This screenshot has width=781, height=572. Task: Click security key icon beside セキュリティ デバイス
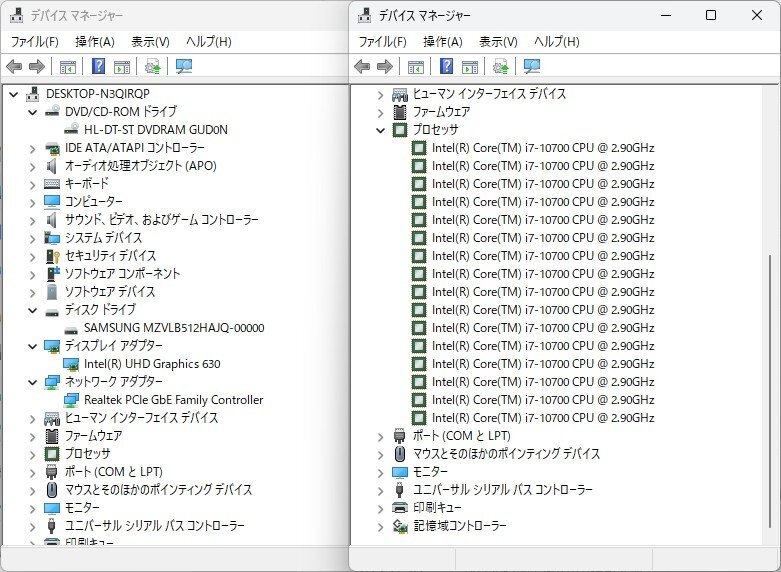[52, 256]
